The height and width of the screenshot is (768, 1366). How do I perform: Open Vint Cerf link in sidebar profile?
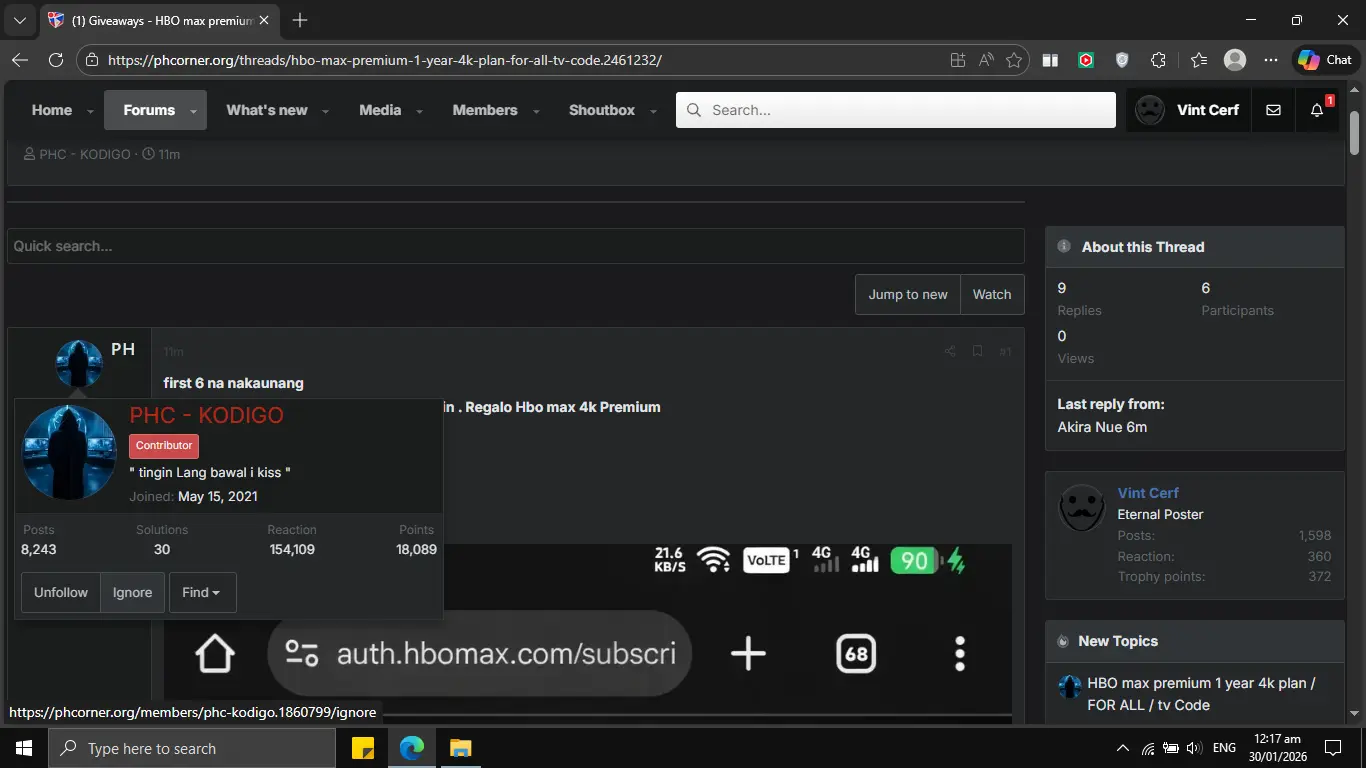(1148, 493)
